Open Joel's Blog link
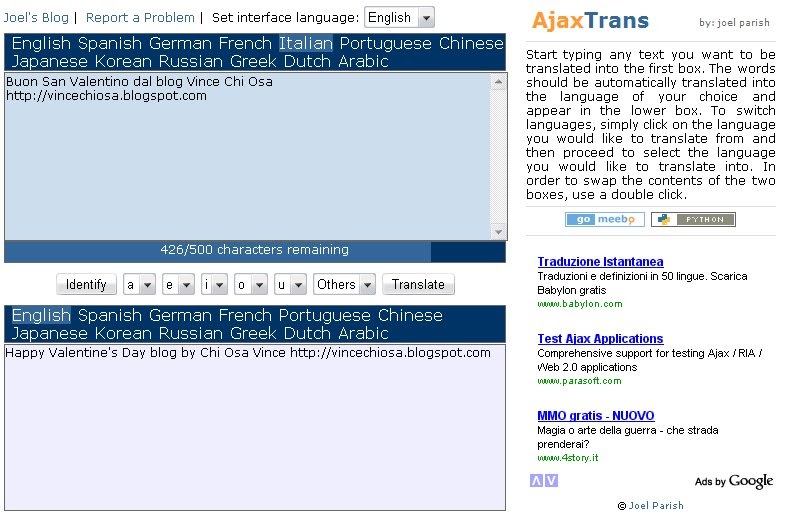 (36, 18)
